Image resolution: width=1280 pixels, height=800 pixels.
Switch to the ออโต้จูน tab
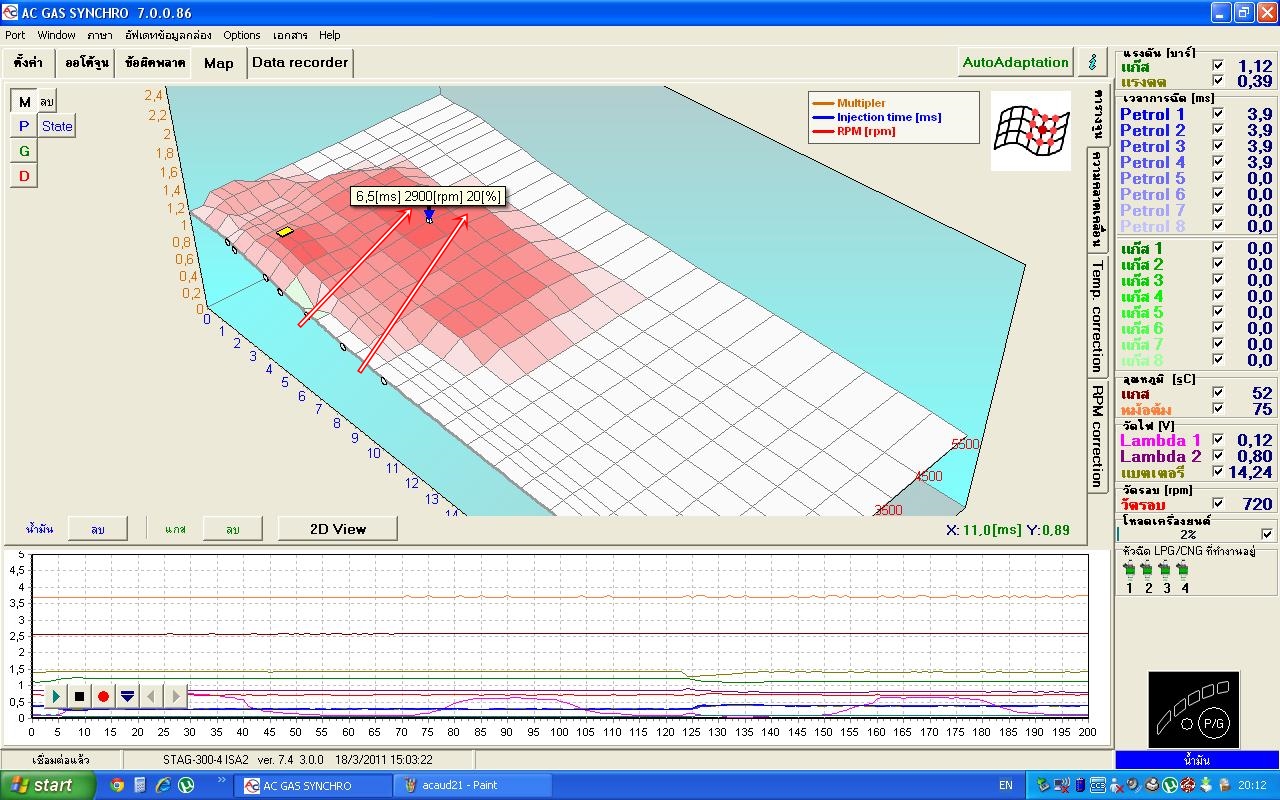86,62
